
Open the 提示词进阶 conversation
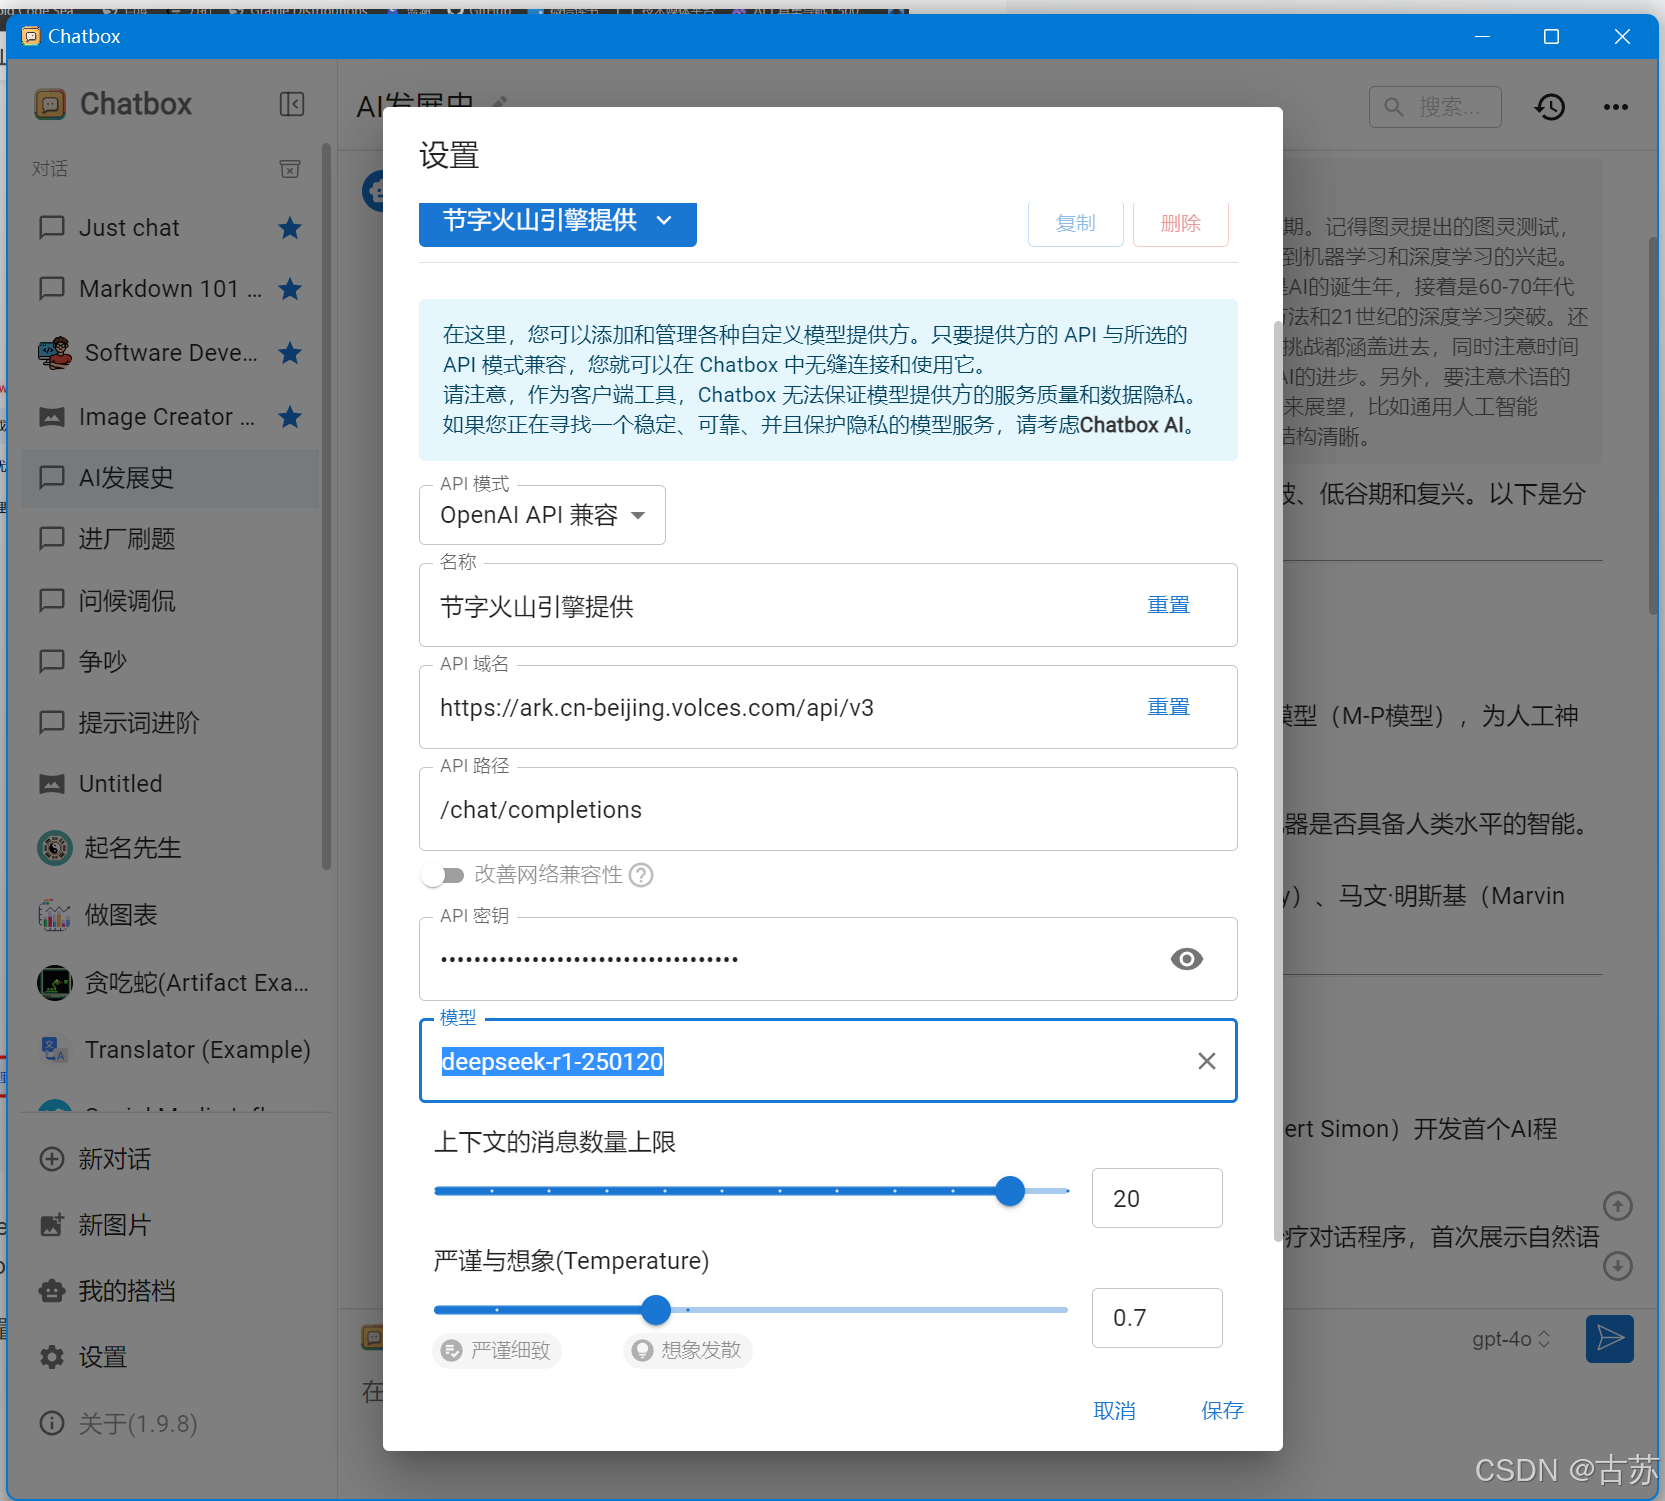(170, 723)
